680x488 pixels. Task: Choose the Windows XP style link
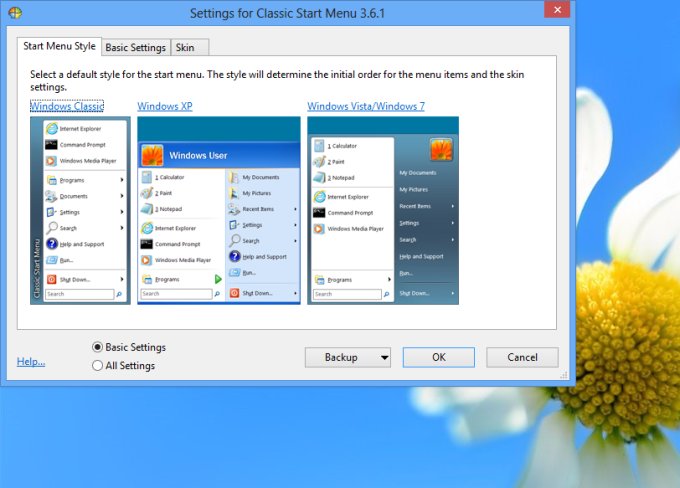[x=165, y=106]
